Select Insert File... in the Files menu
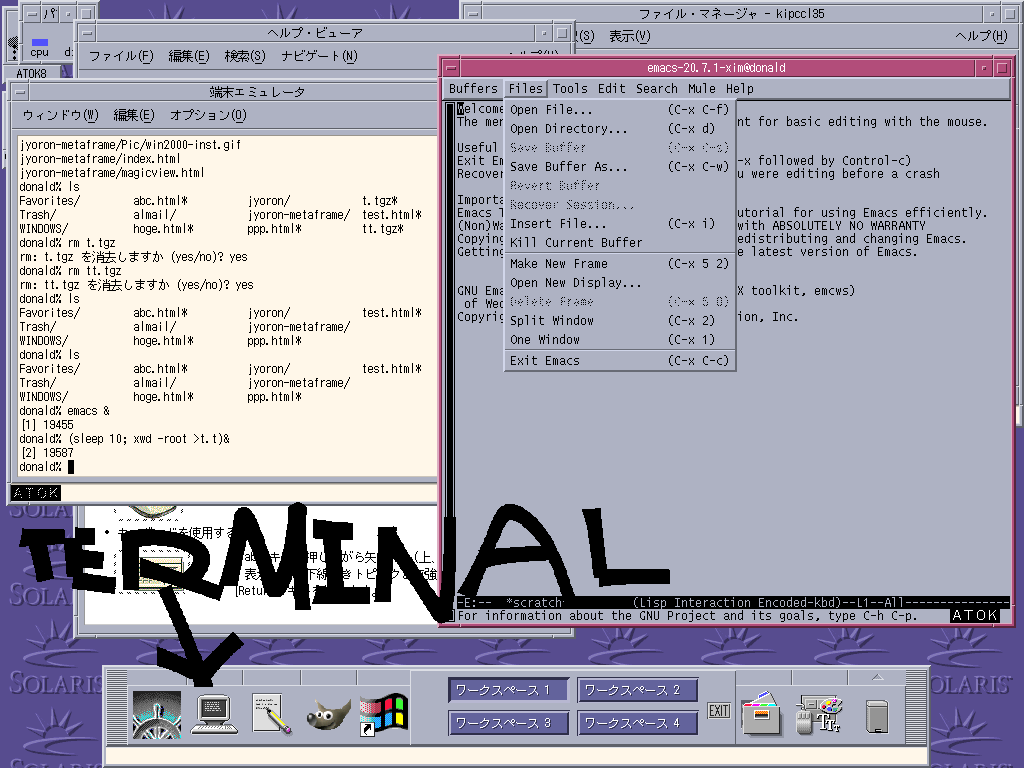 pyautogui.click(x=620, y=223)
